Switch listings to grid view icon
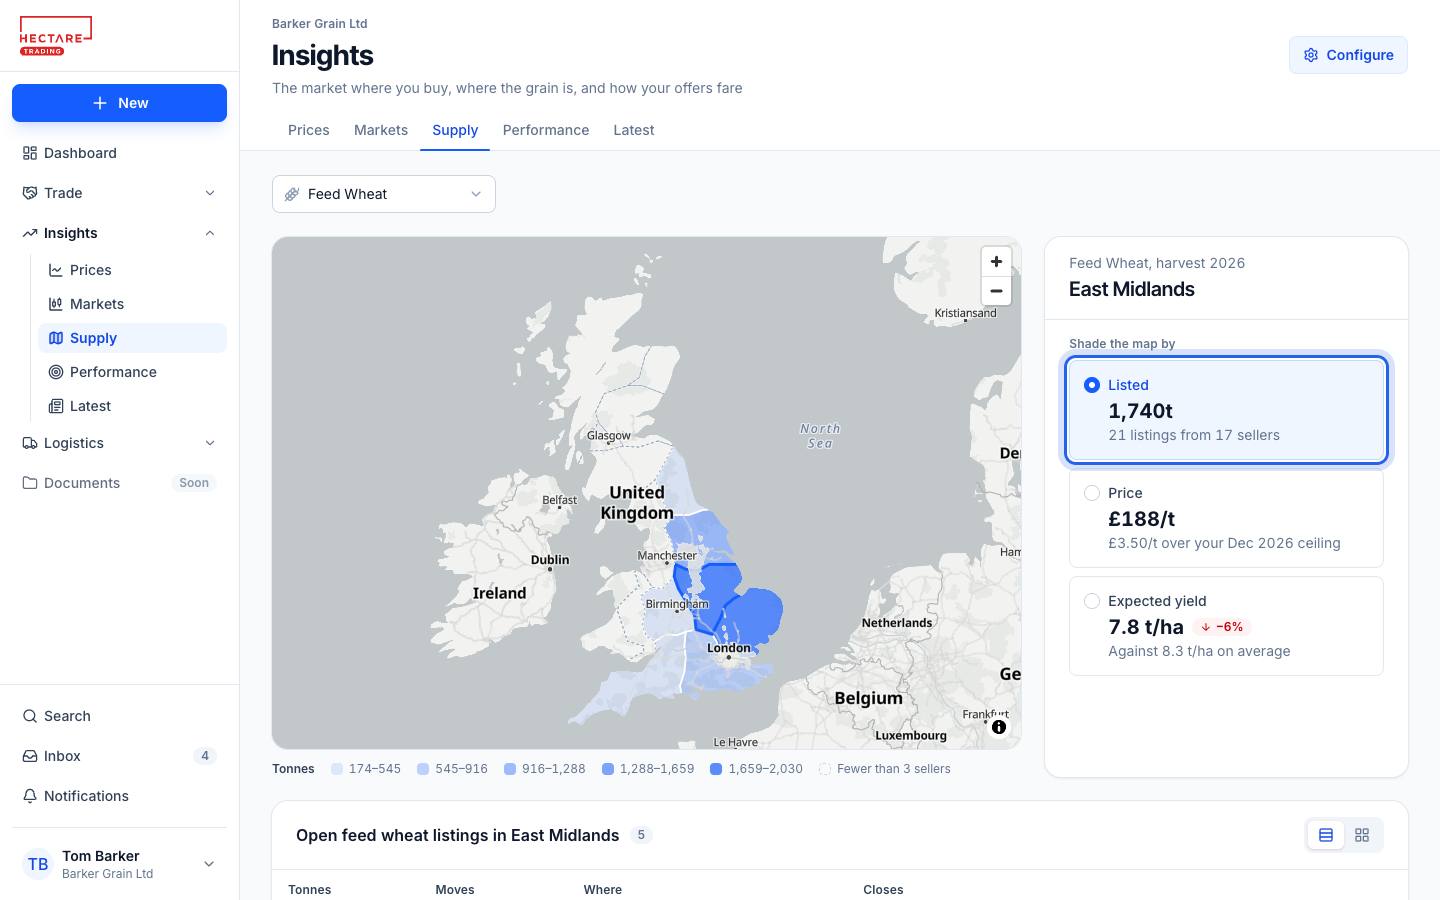 pyautogui.click(x=1362, y=835)
